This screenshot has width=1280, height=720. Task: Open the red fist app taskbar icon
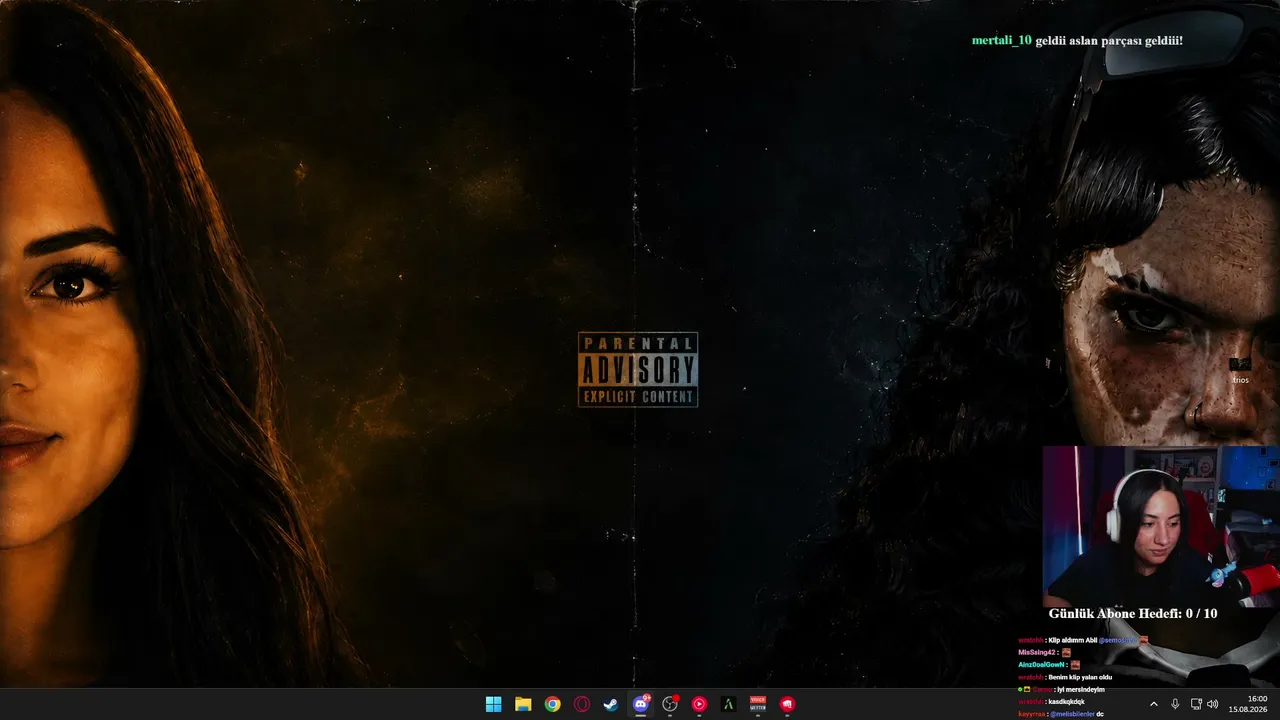click(787, 704)
